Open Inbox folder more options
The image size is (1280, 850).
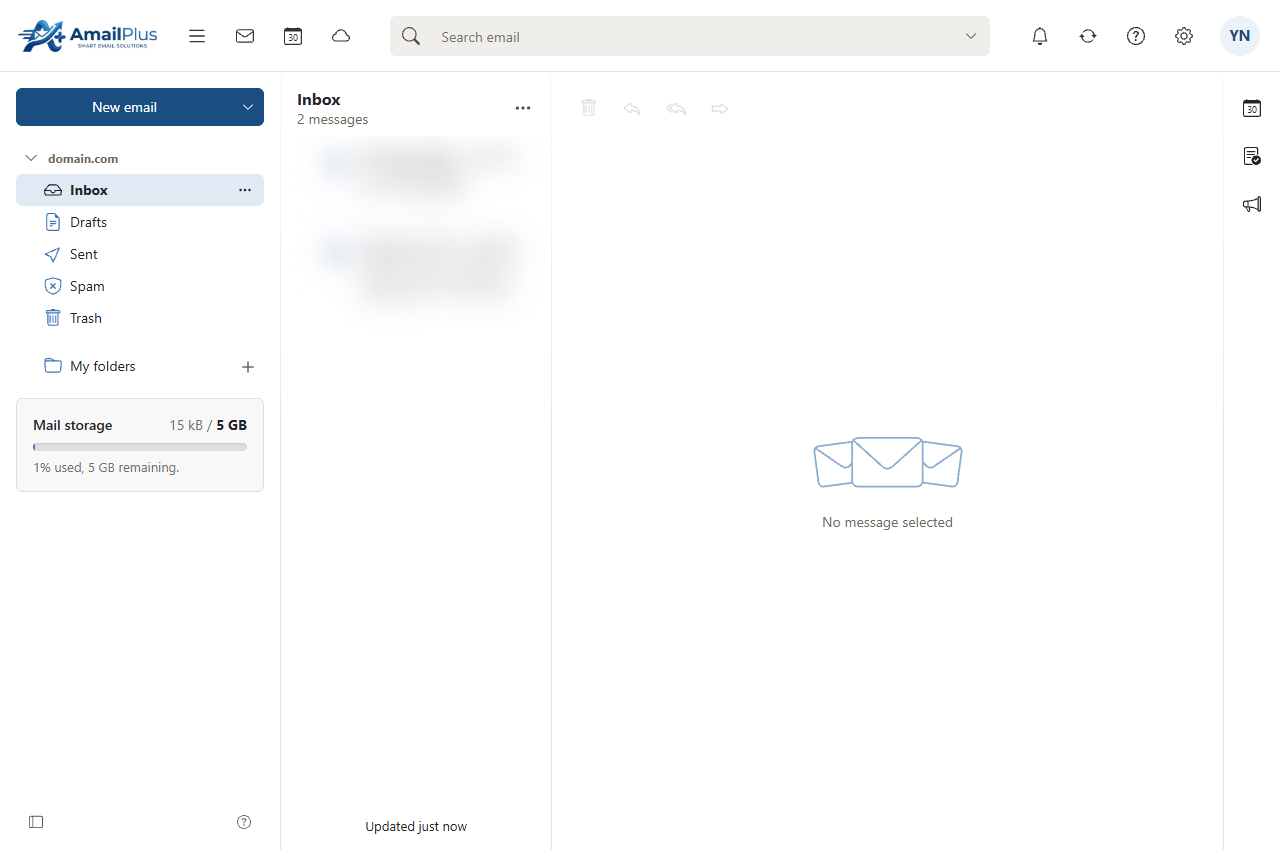245,190
